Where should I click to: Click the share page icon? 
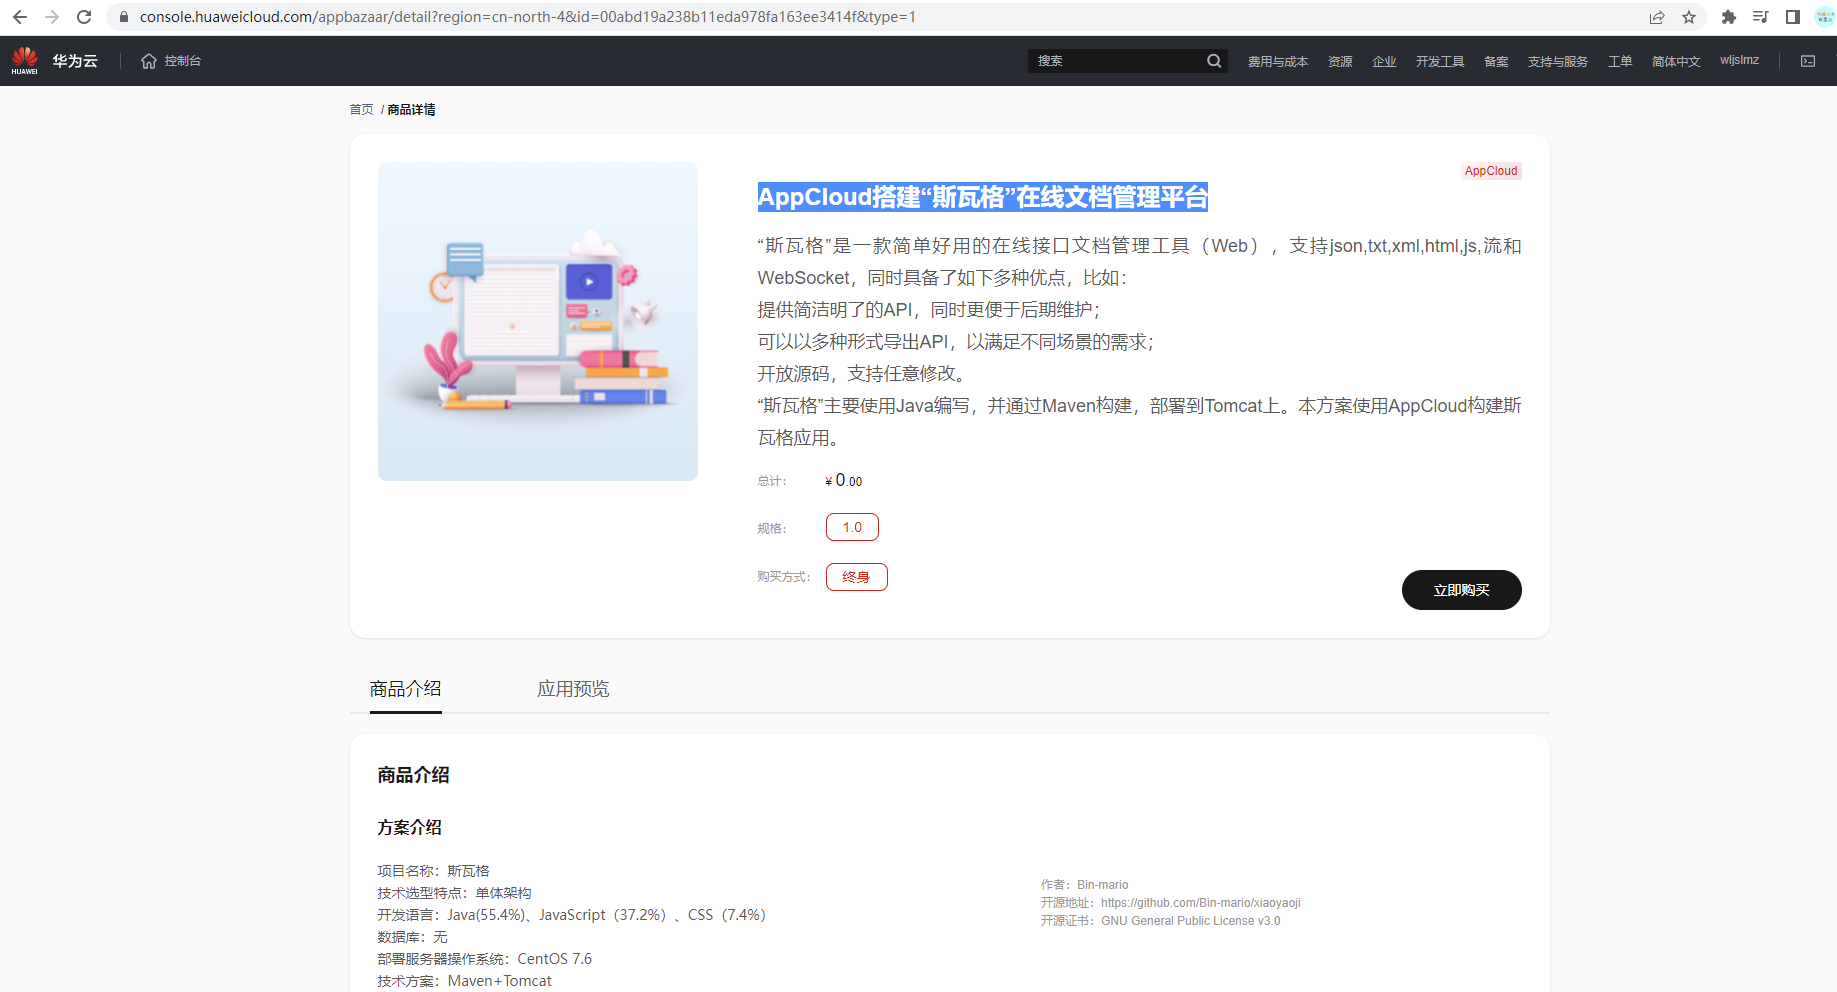pos(1657,17)
